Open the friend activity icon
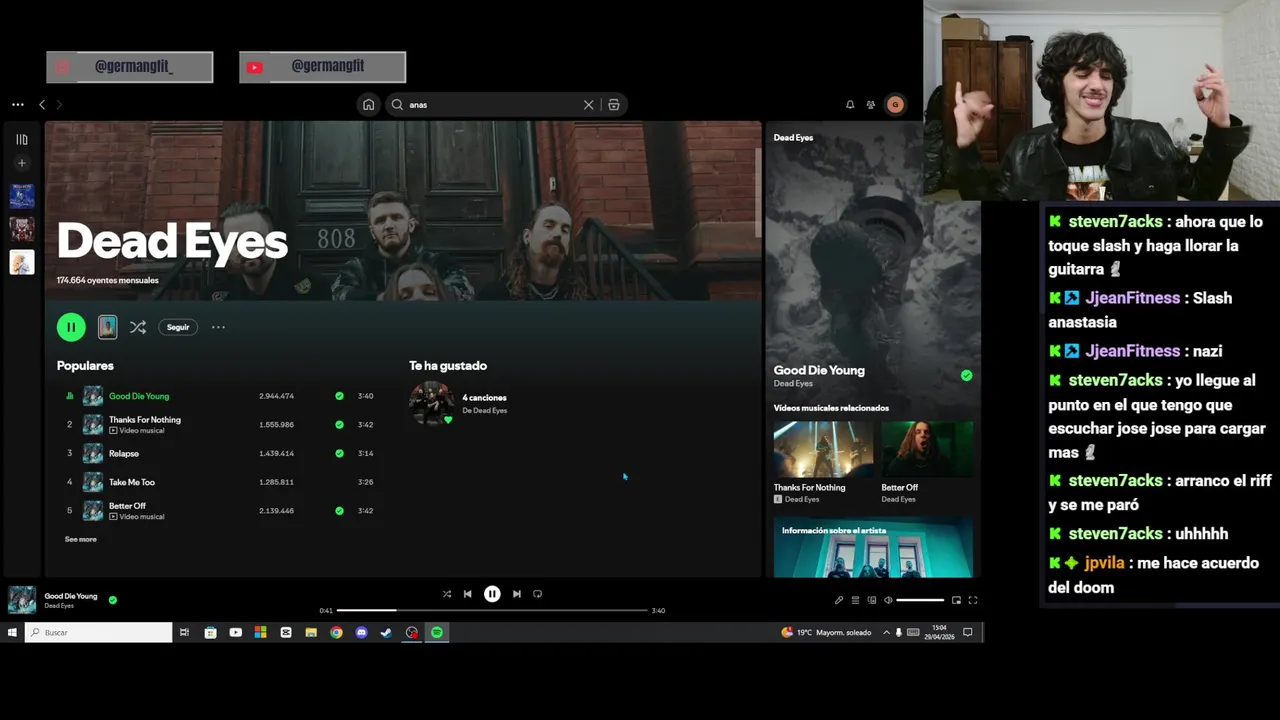Viewport: 1280px width, 720px height. click(x=871, y=104)
